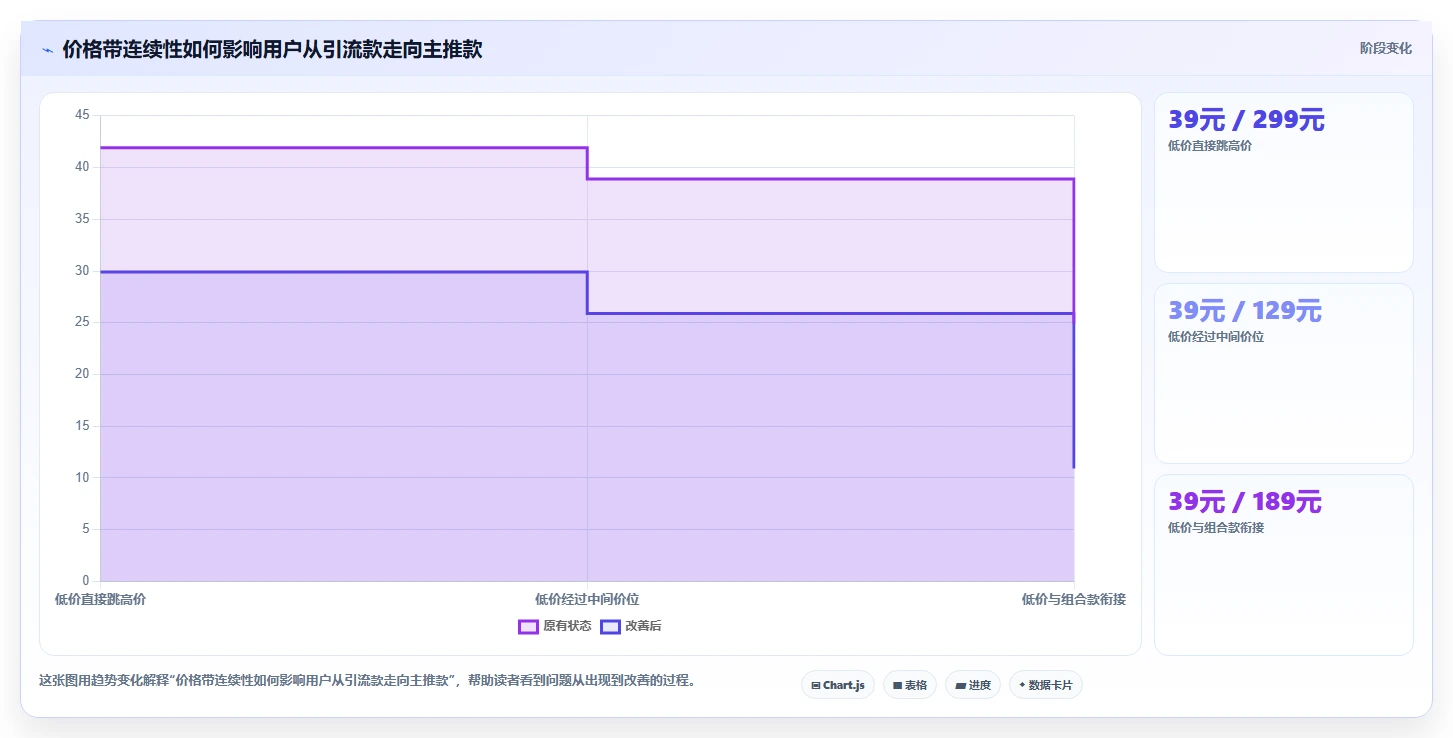Click the y-axis value 0
The height and width of the screenshot is (738, 1453).
[x=86, y=581]
